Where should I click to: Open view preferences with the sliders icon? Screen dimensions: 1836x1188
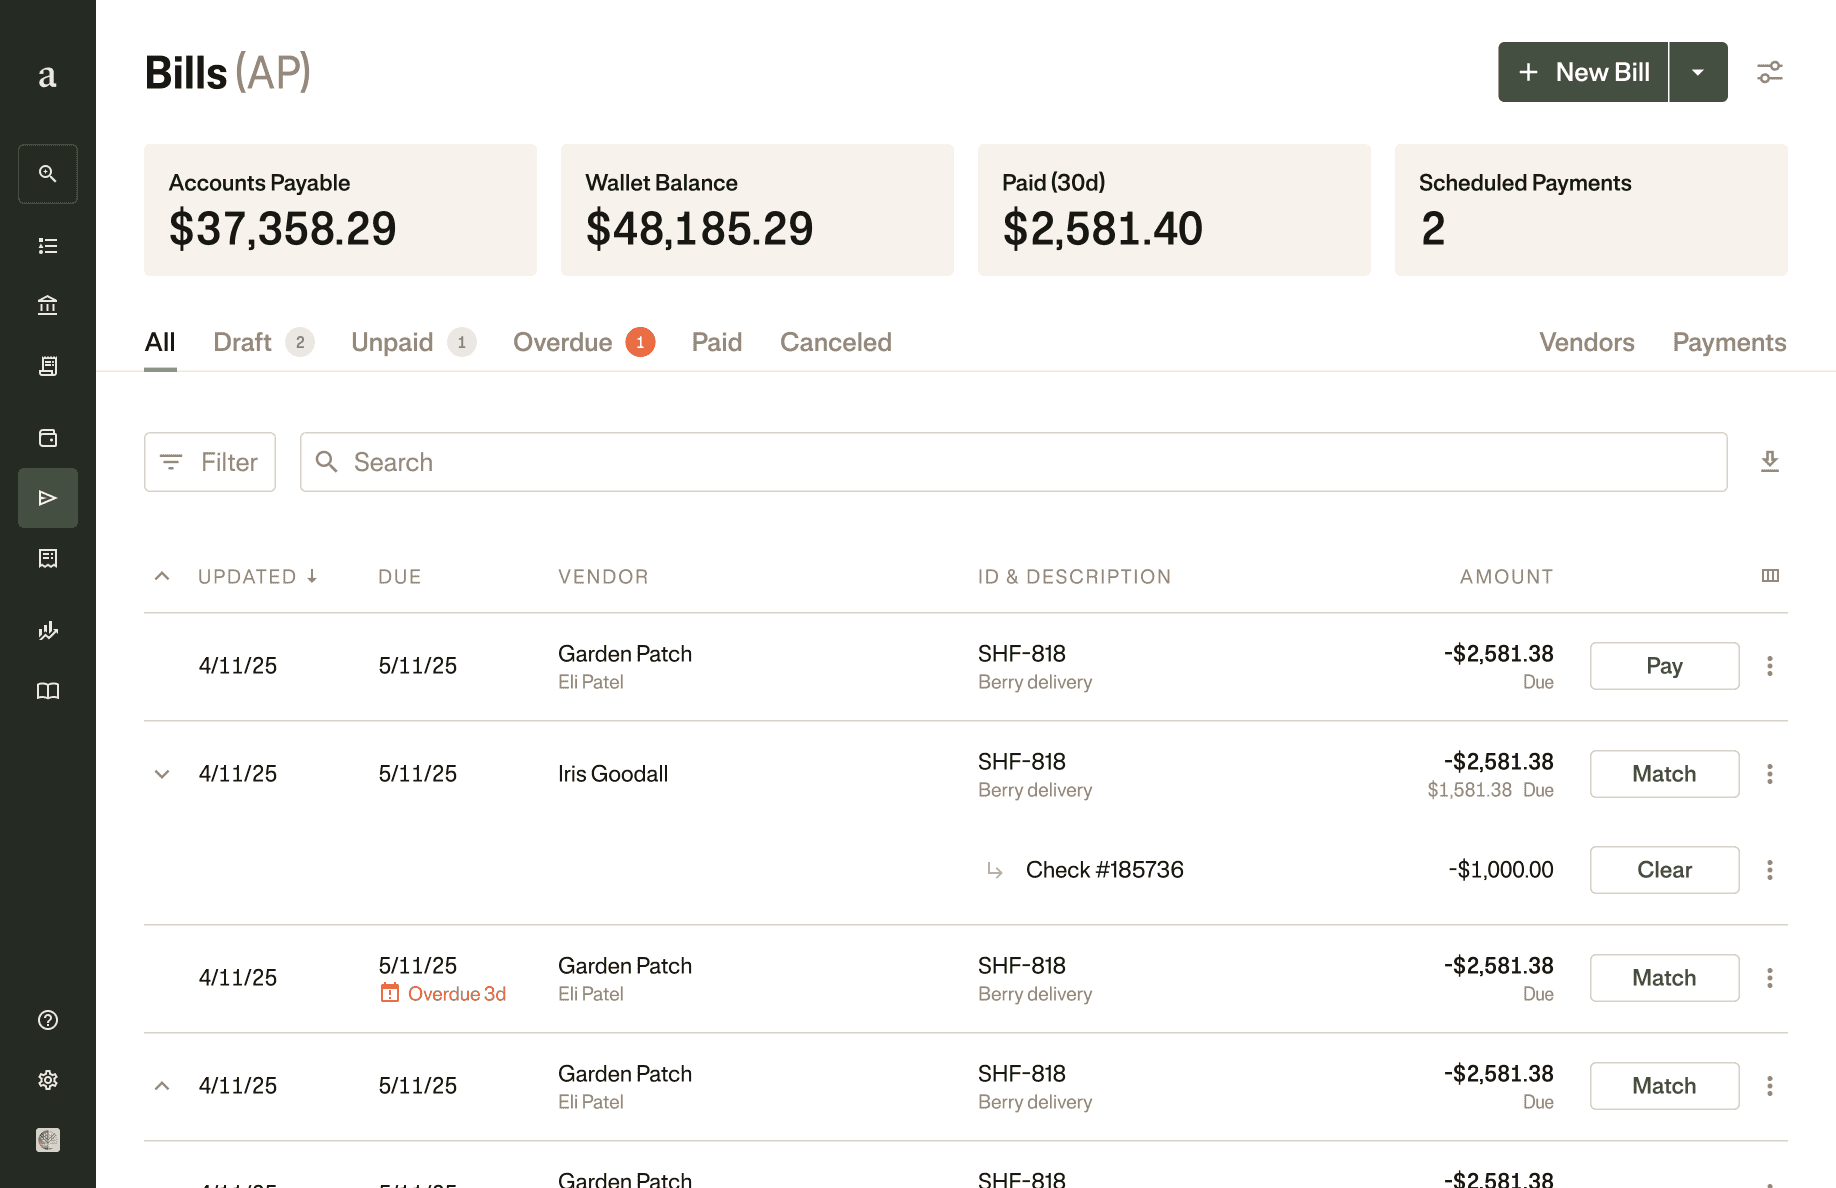[1769, 71]
